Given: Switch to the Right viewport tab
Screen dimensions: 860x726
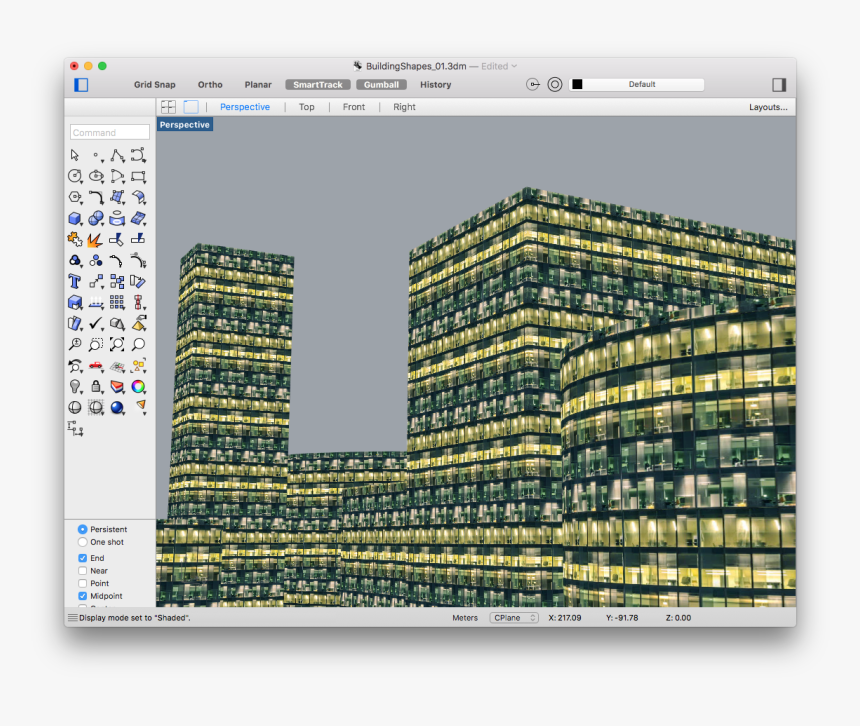Looking at the screenshot, I should tap(404, 107).
